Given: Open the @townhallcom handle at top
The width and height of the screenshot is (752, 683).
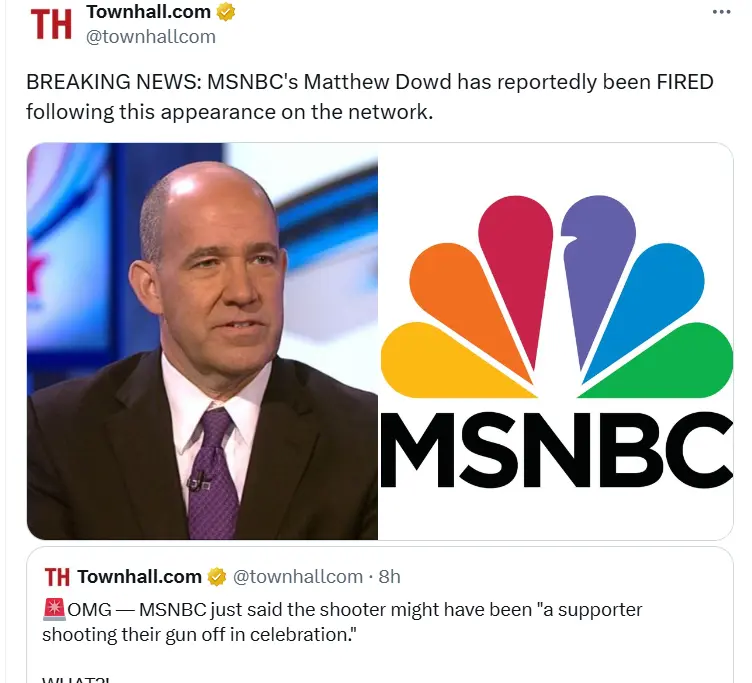Looking at the screenshot, I should [151, 37].
